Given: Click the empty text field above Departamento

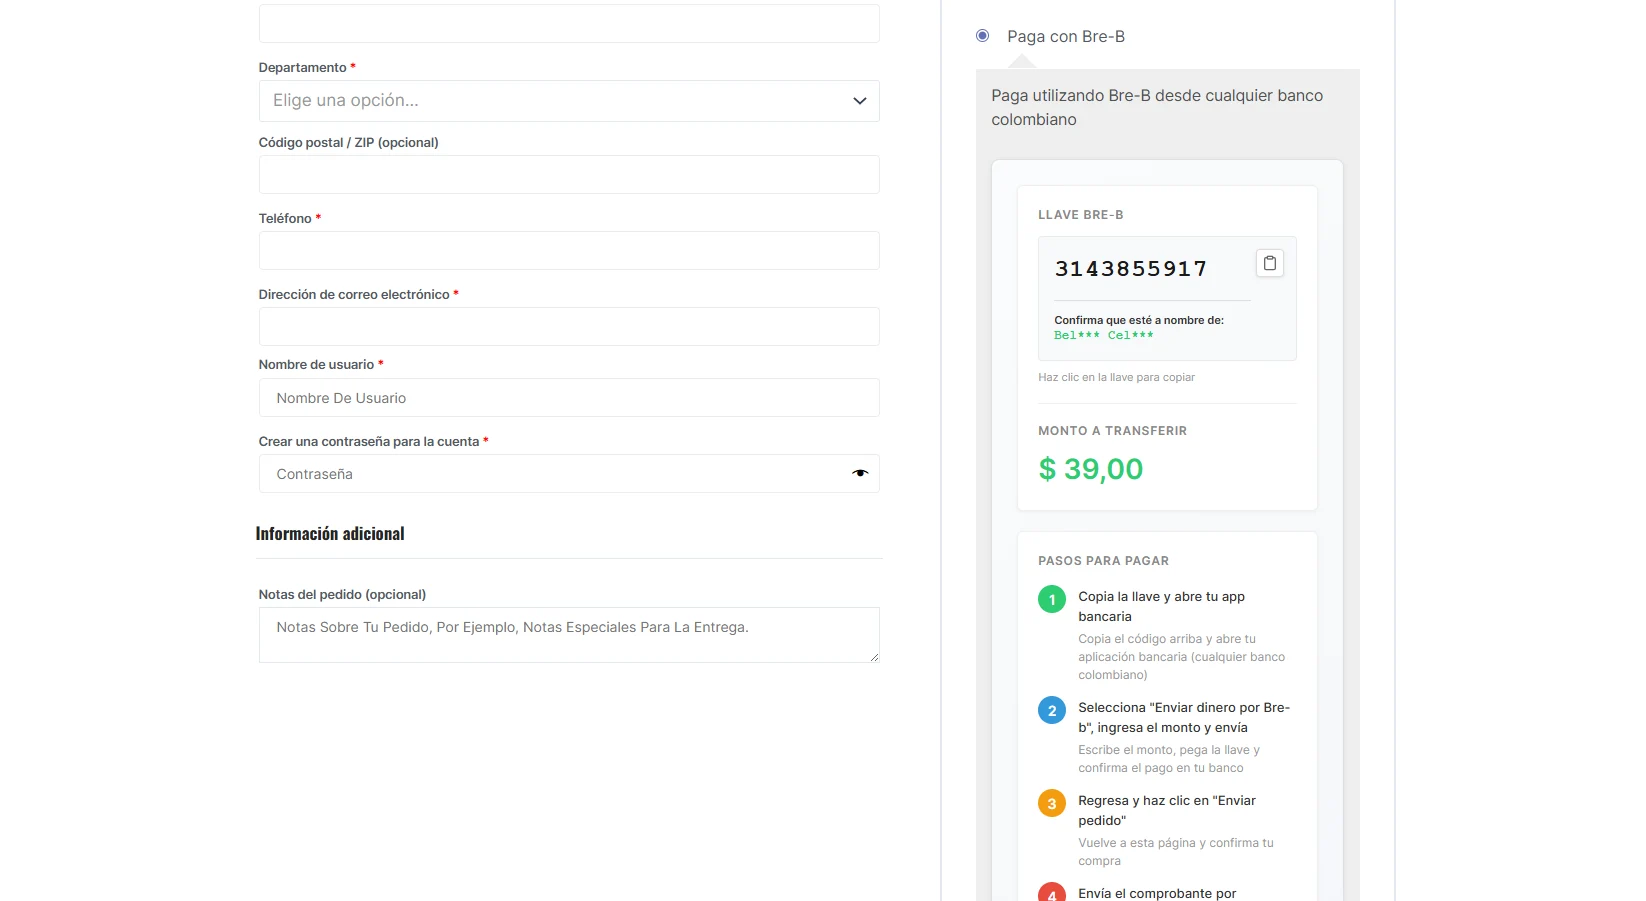Looking at the screenshot, I should (568, 23).
